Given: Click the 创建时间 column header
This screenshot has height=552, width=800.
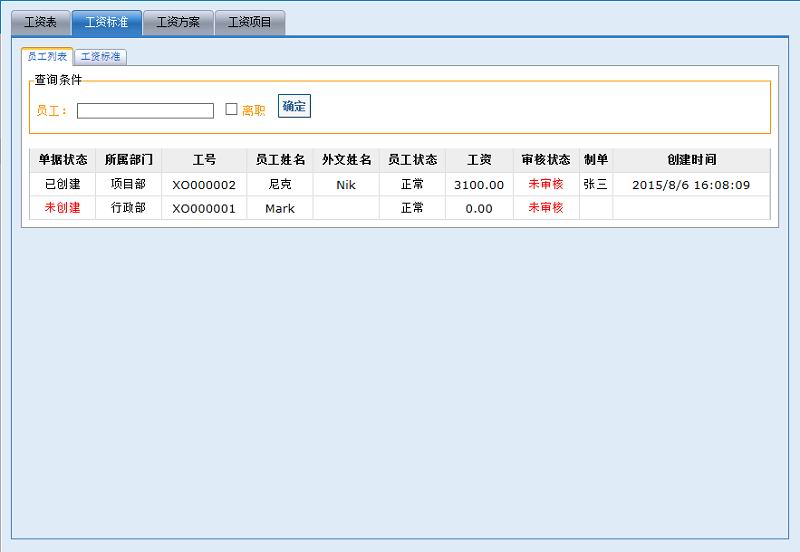Looking at the screenshot, I should (x=691, y=160).
